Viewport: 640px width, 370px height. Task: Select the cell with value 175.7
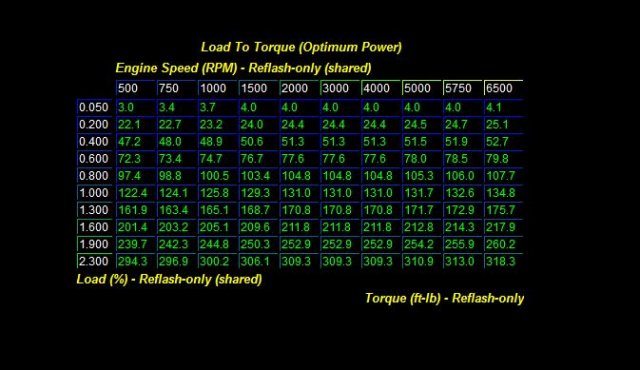[503, 210]
